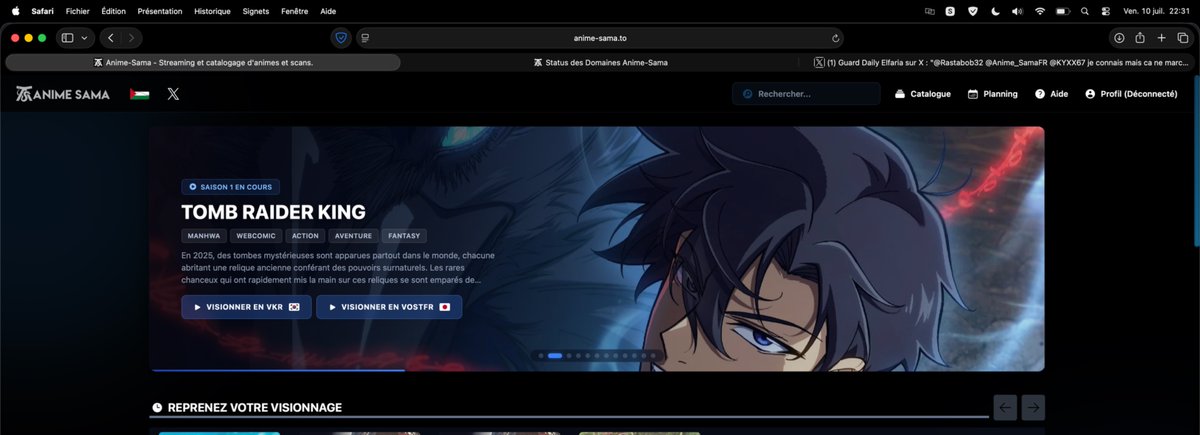Image resolution: width=1200 pixels, height=435 pixels.
Task: Click the active carousel slide indicator
Action: (555, 355)
